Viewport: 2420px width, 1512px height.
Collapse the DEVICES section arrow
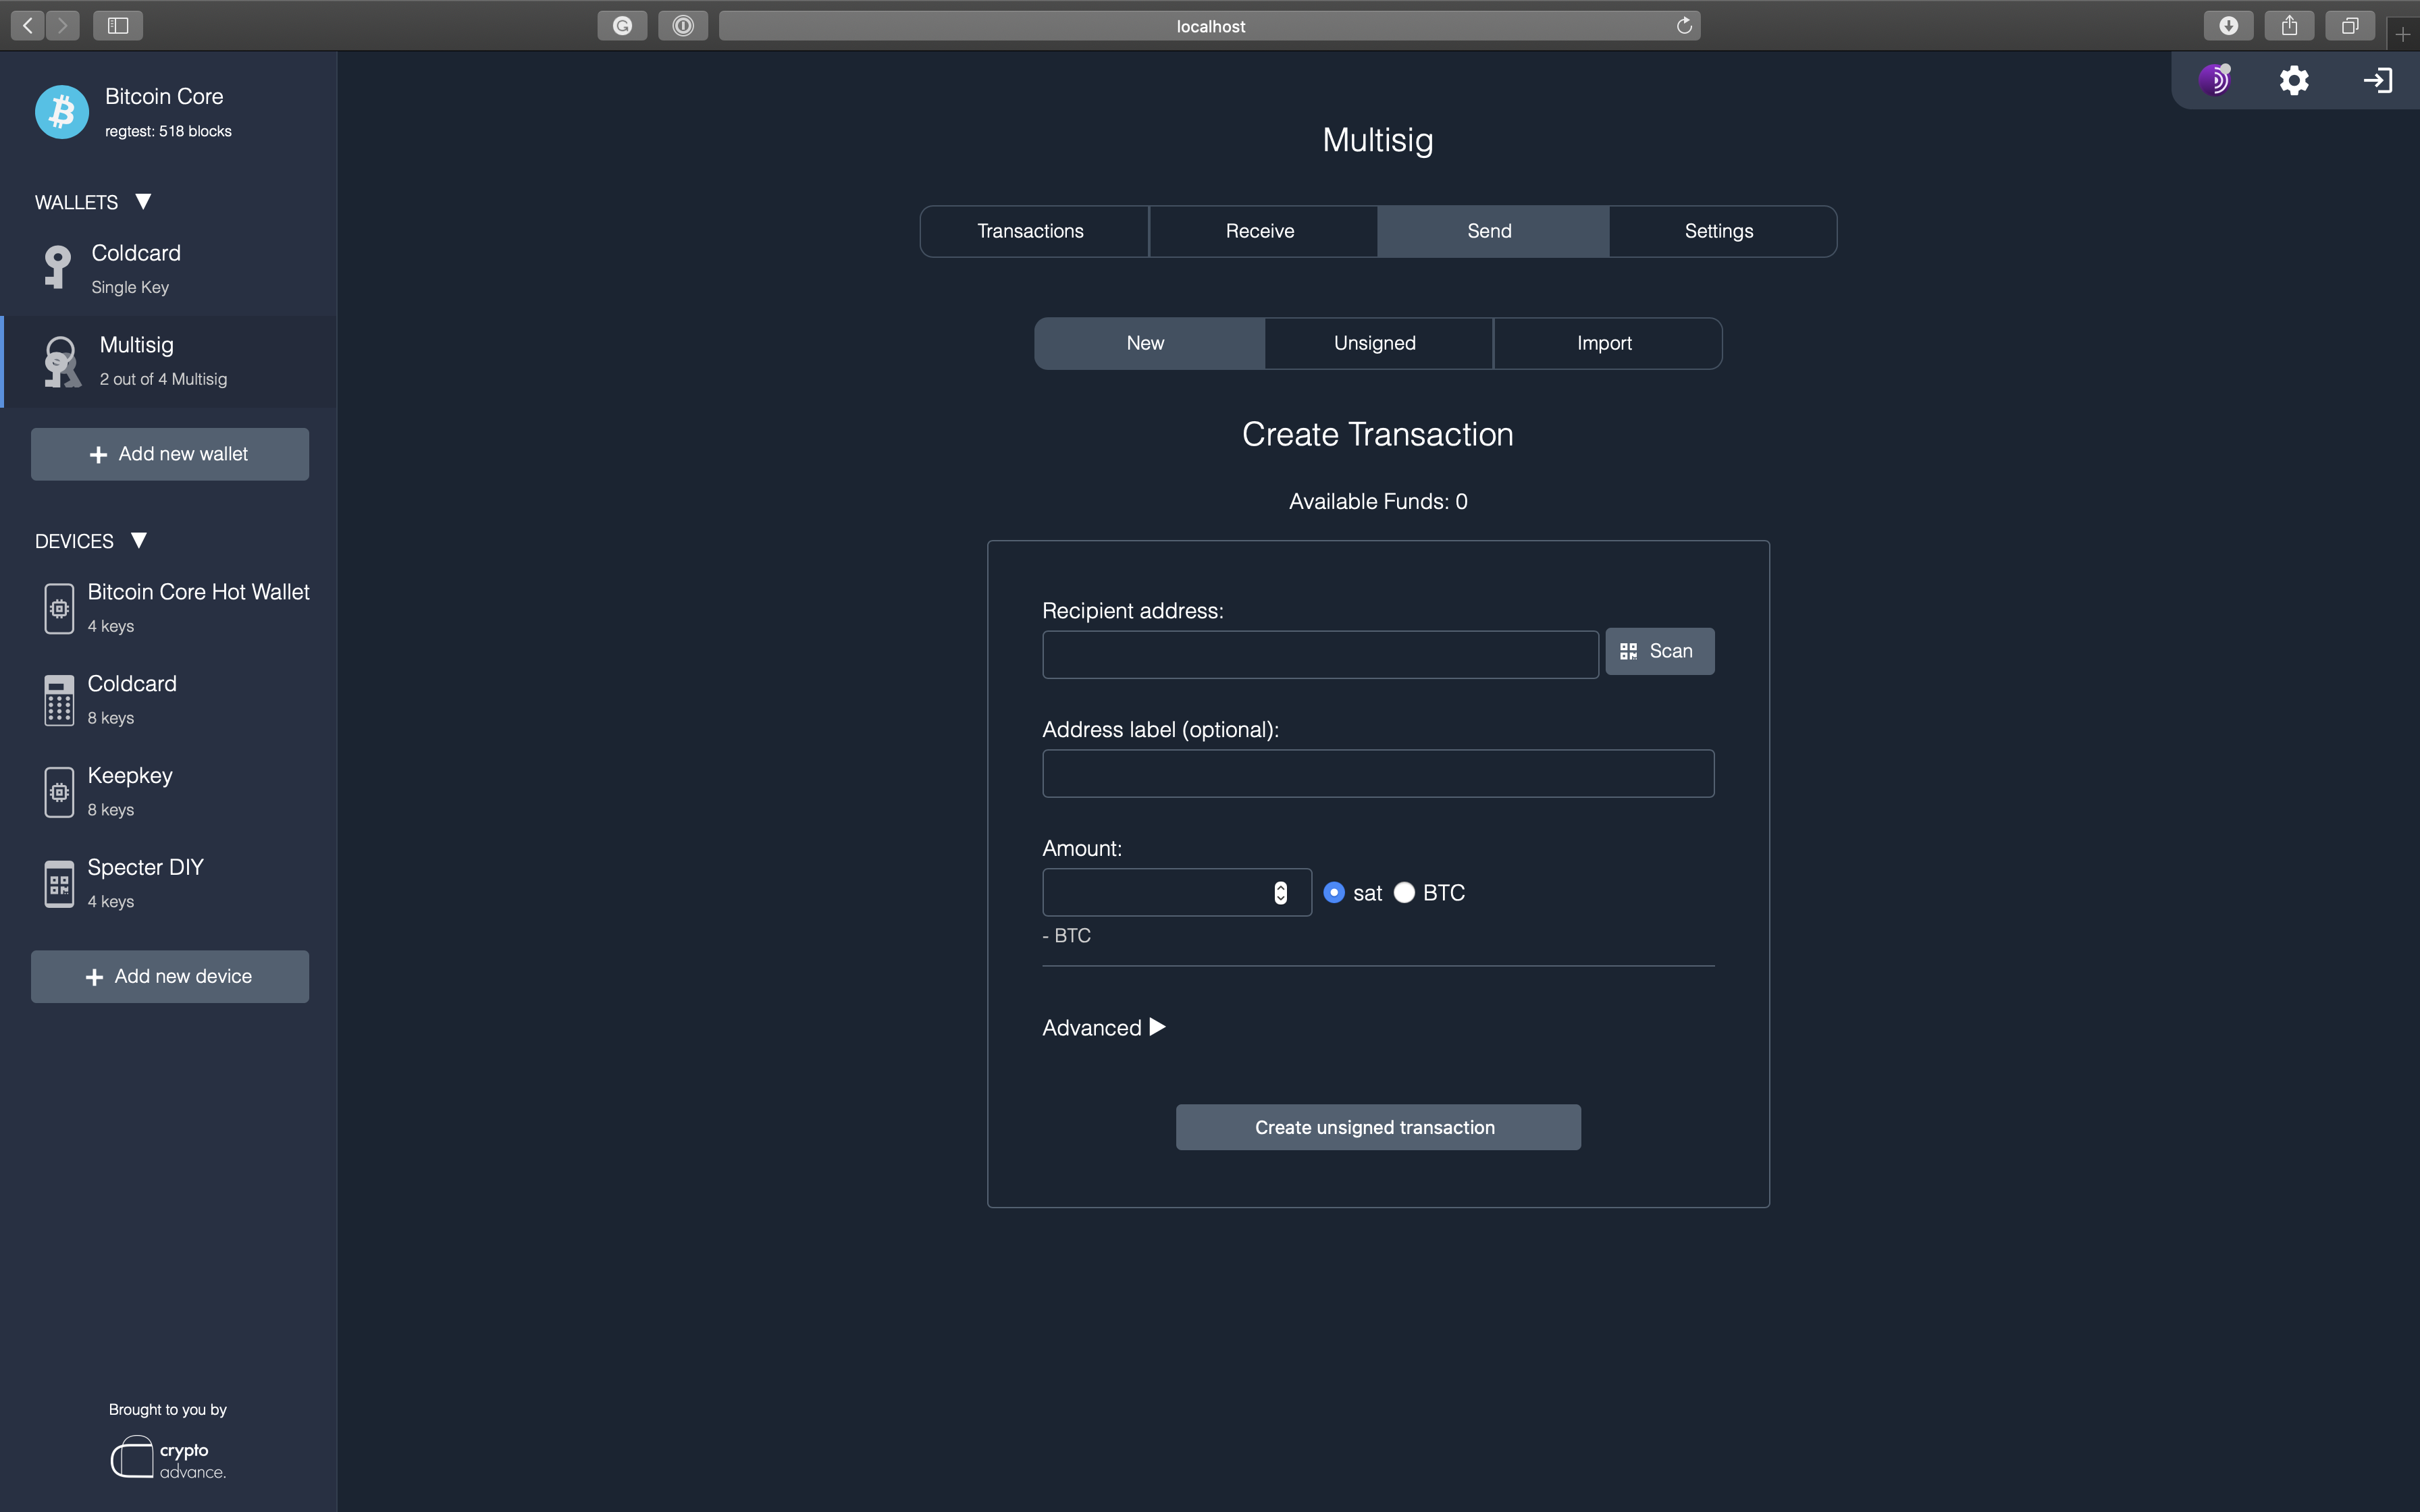point(139,540)
